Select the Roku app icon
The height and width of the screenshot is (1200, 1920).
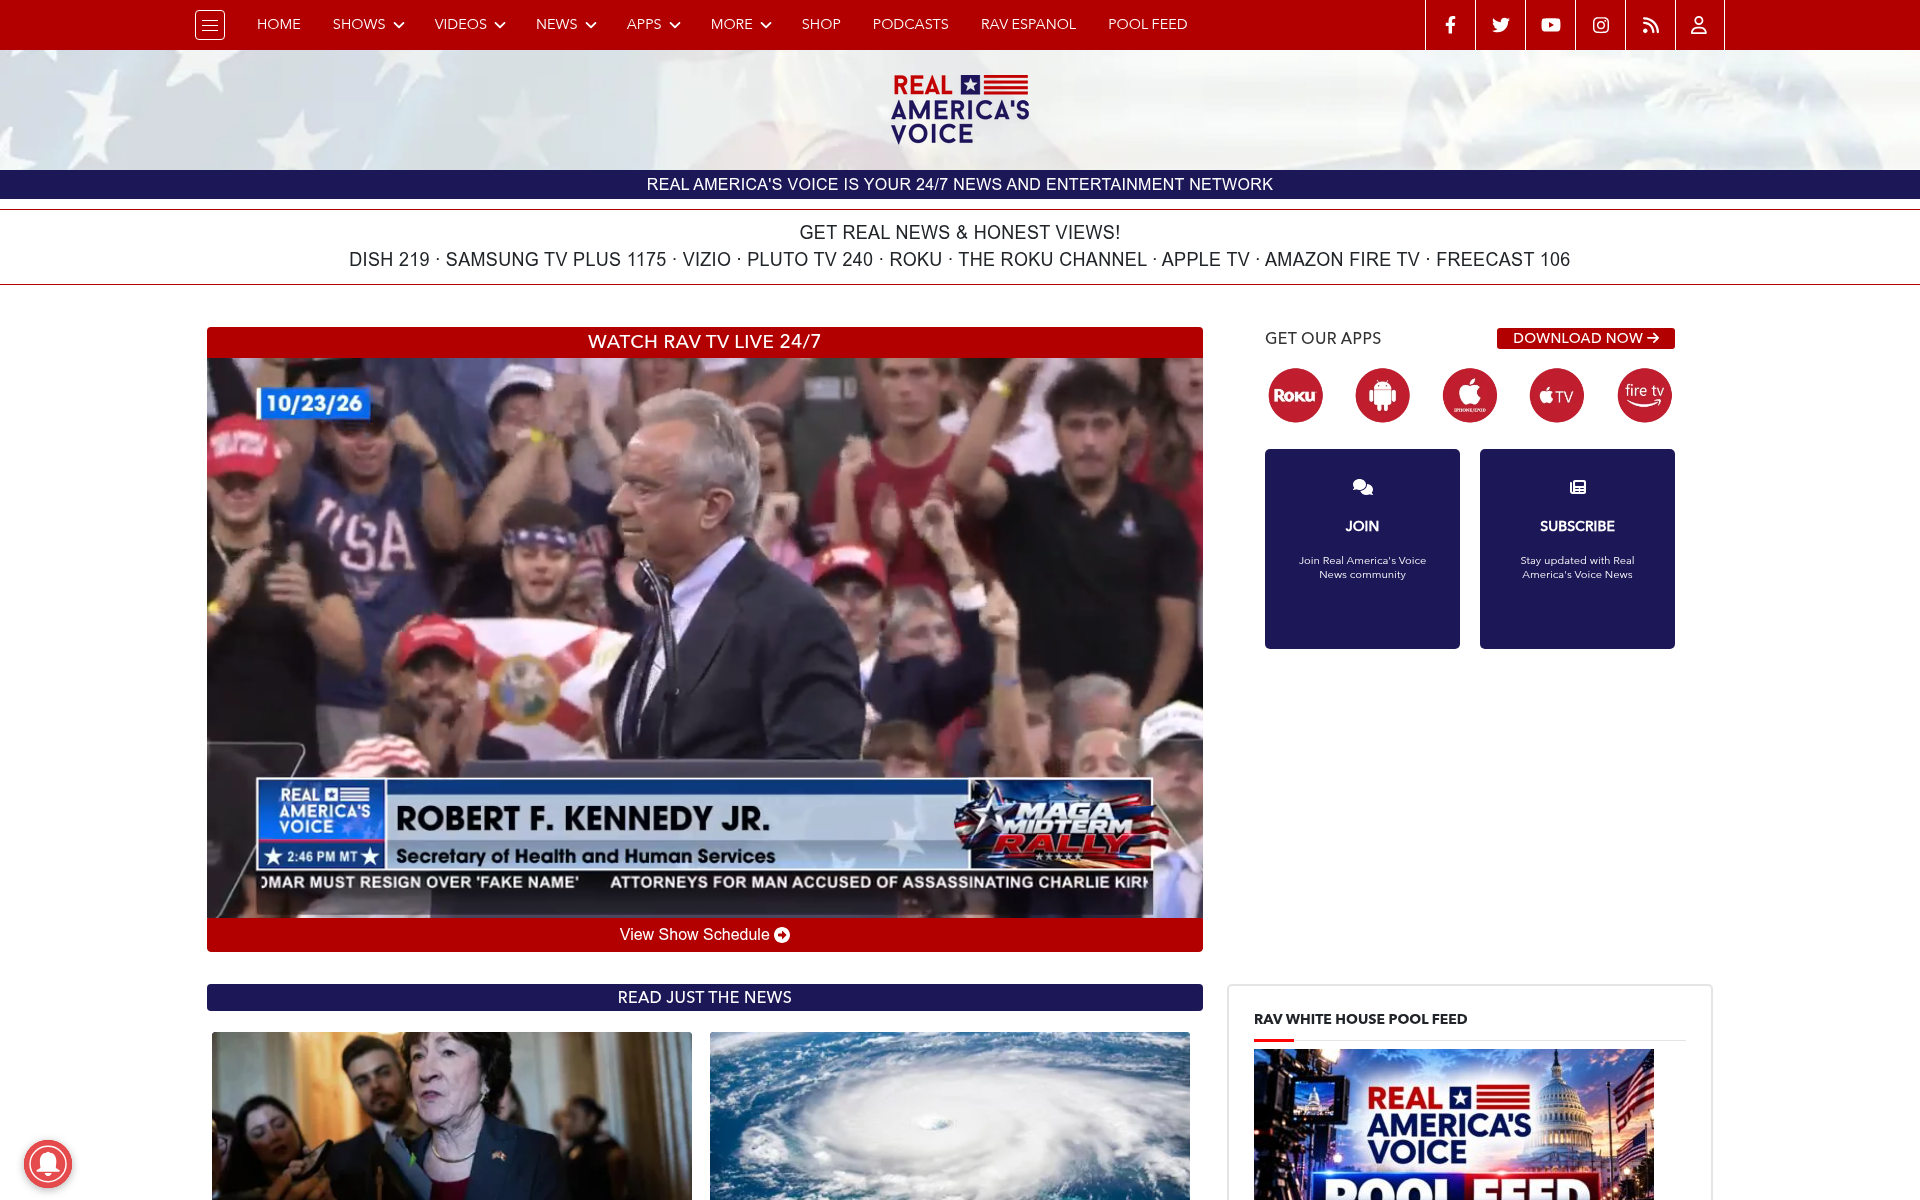[x=1295, y=395]
